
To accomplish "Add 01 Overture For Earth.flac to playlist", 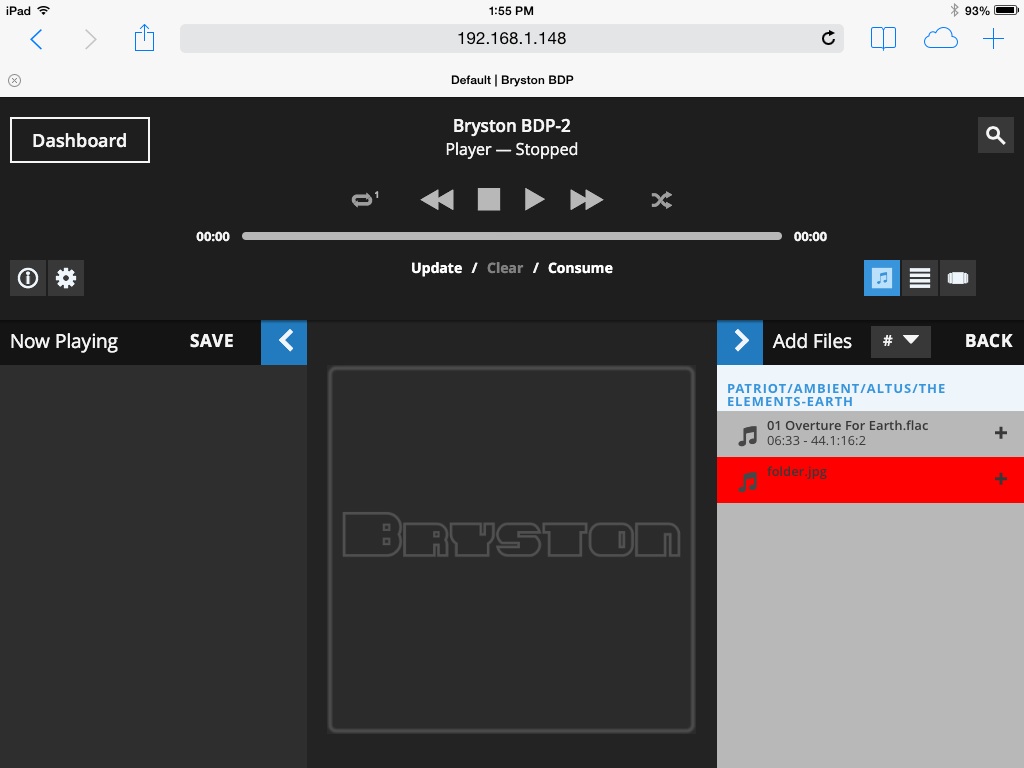I will coord(1000,433).
